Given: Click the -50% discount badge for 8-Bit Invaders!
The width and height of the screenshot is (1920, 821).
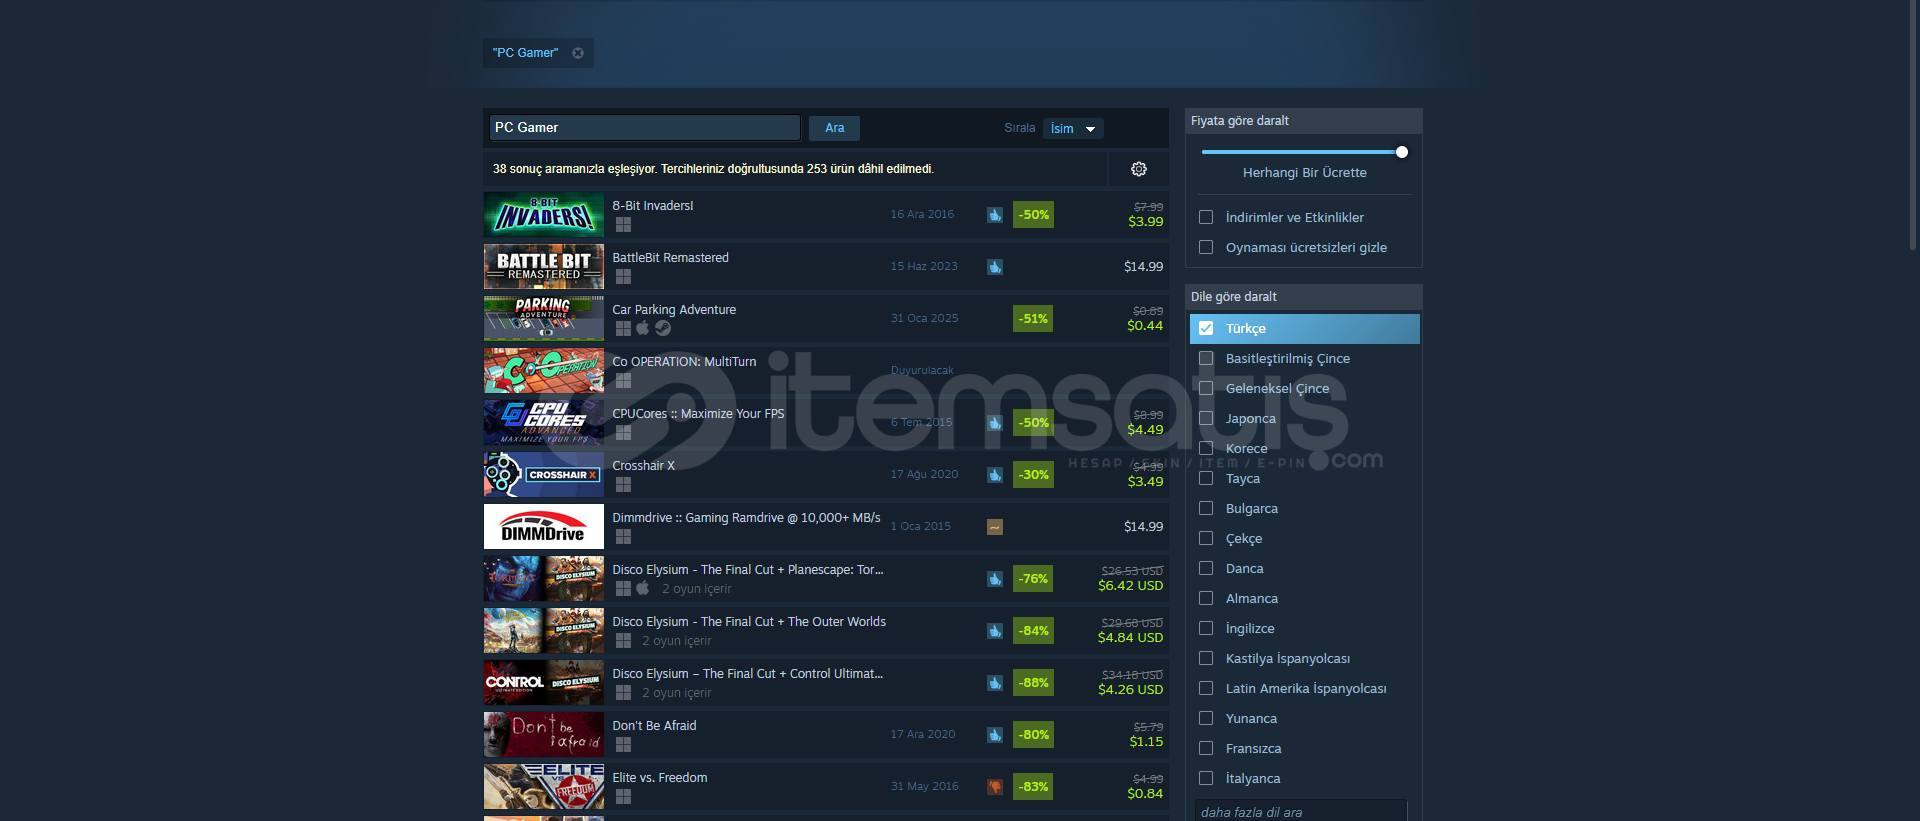Looking at the screenshot, I should pos(1033,215).
